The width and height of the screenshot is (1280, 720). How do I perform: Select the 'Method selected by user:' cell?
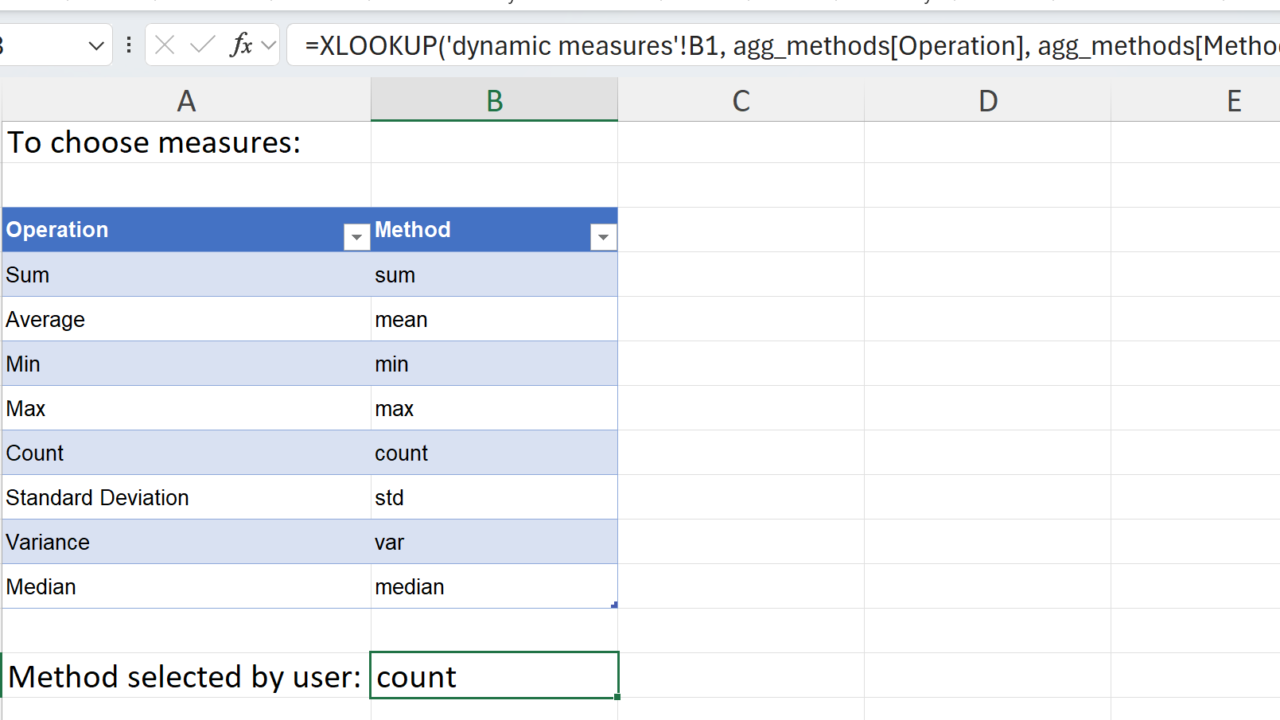pos(186,676)
